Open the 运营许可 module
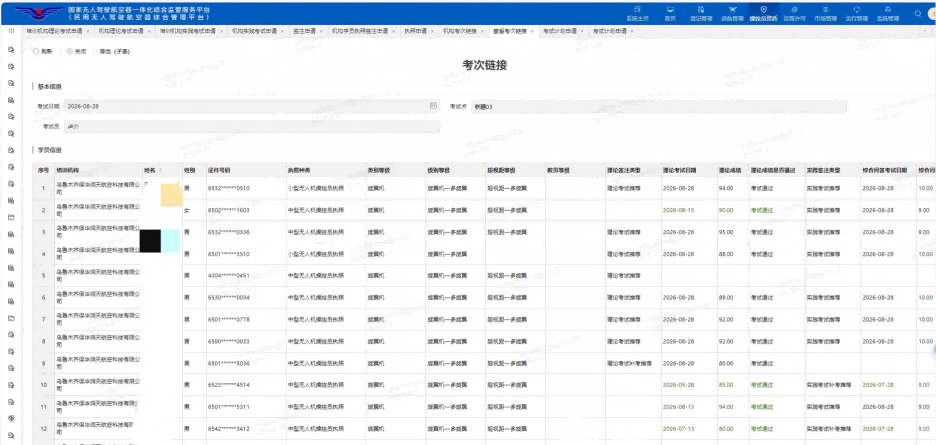Viewport: 936px width, 445px height. point(795,13)
